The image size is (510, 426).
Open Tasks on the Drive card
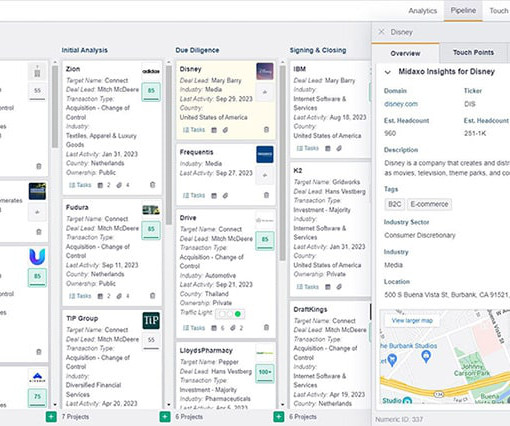[x=194, y=328]
